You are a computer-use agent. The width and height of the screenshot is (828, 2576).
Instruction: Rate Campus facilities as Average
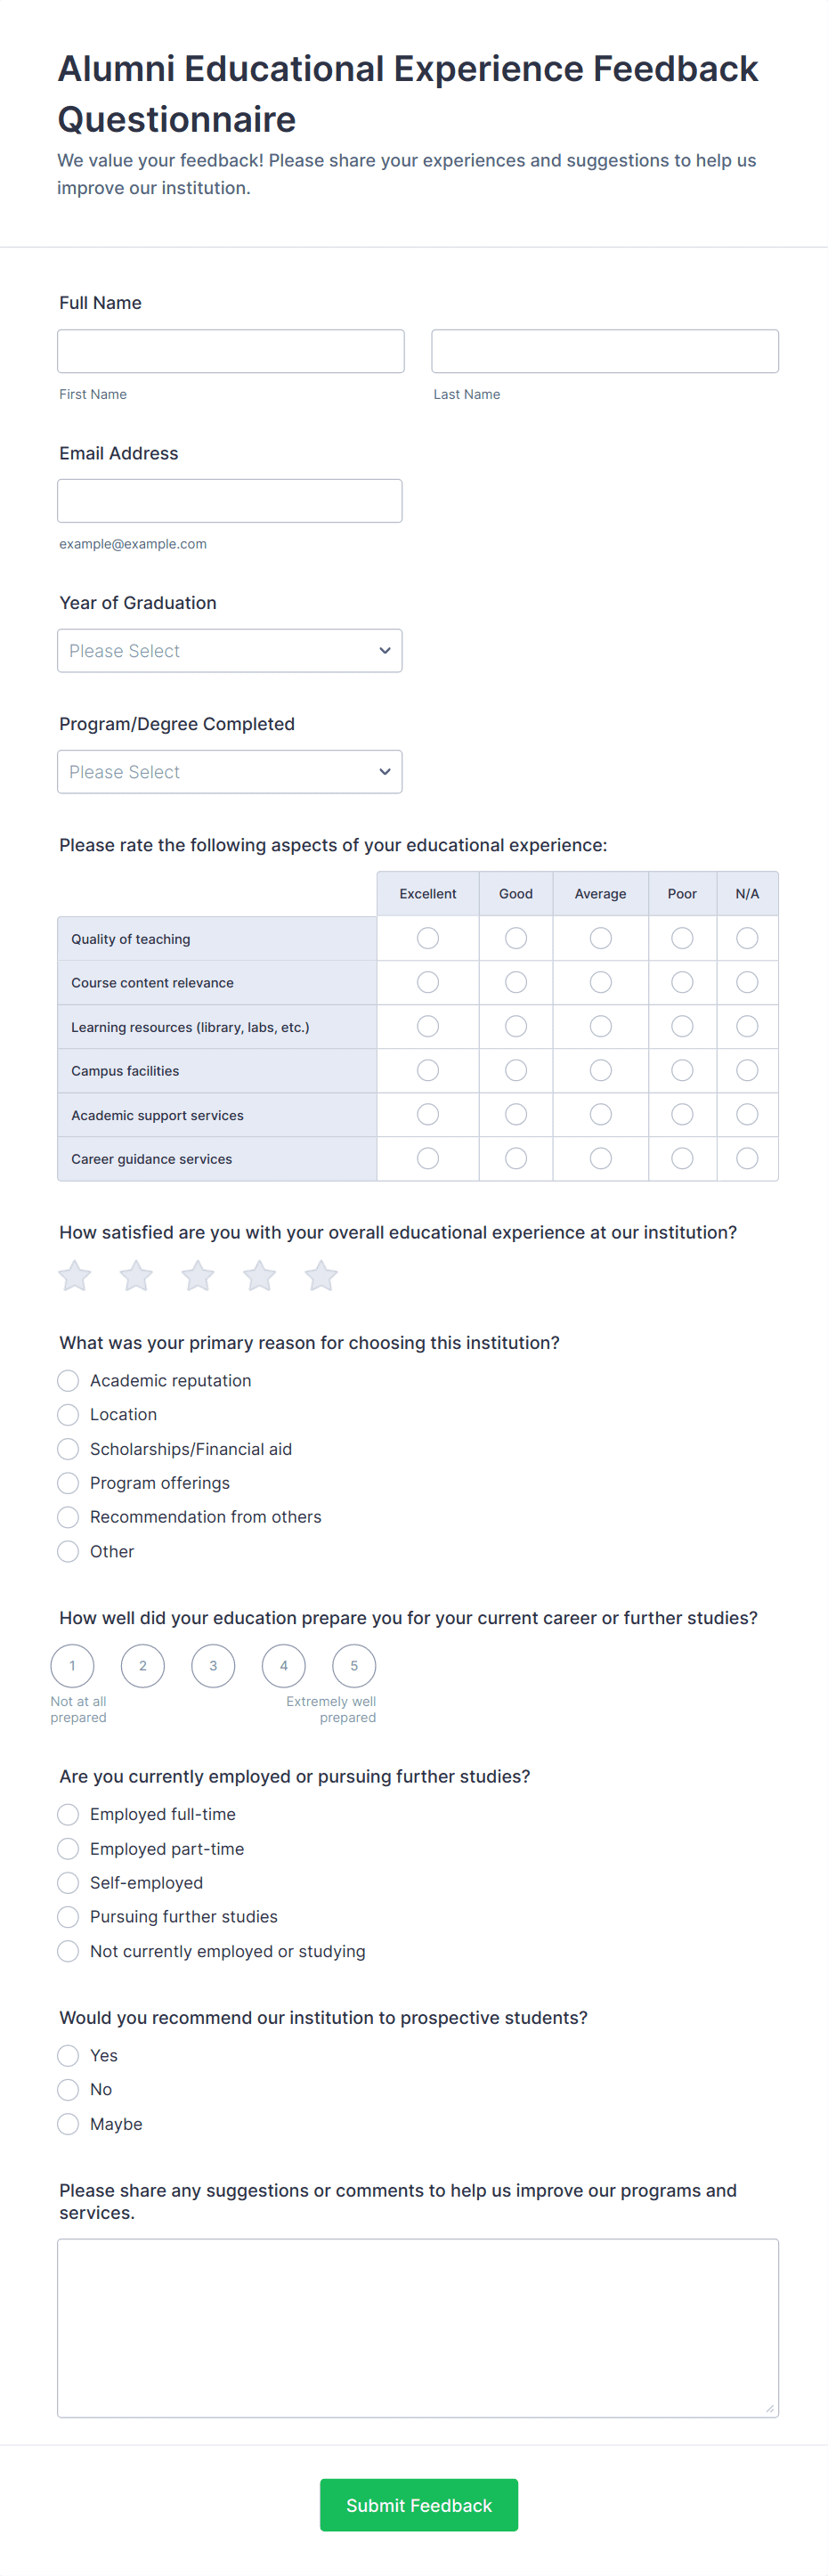(x=600, y=1070)
